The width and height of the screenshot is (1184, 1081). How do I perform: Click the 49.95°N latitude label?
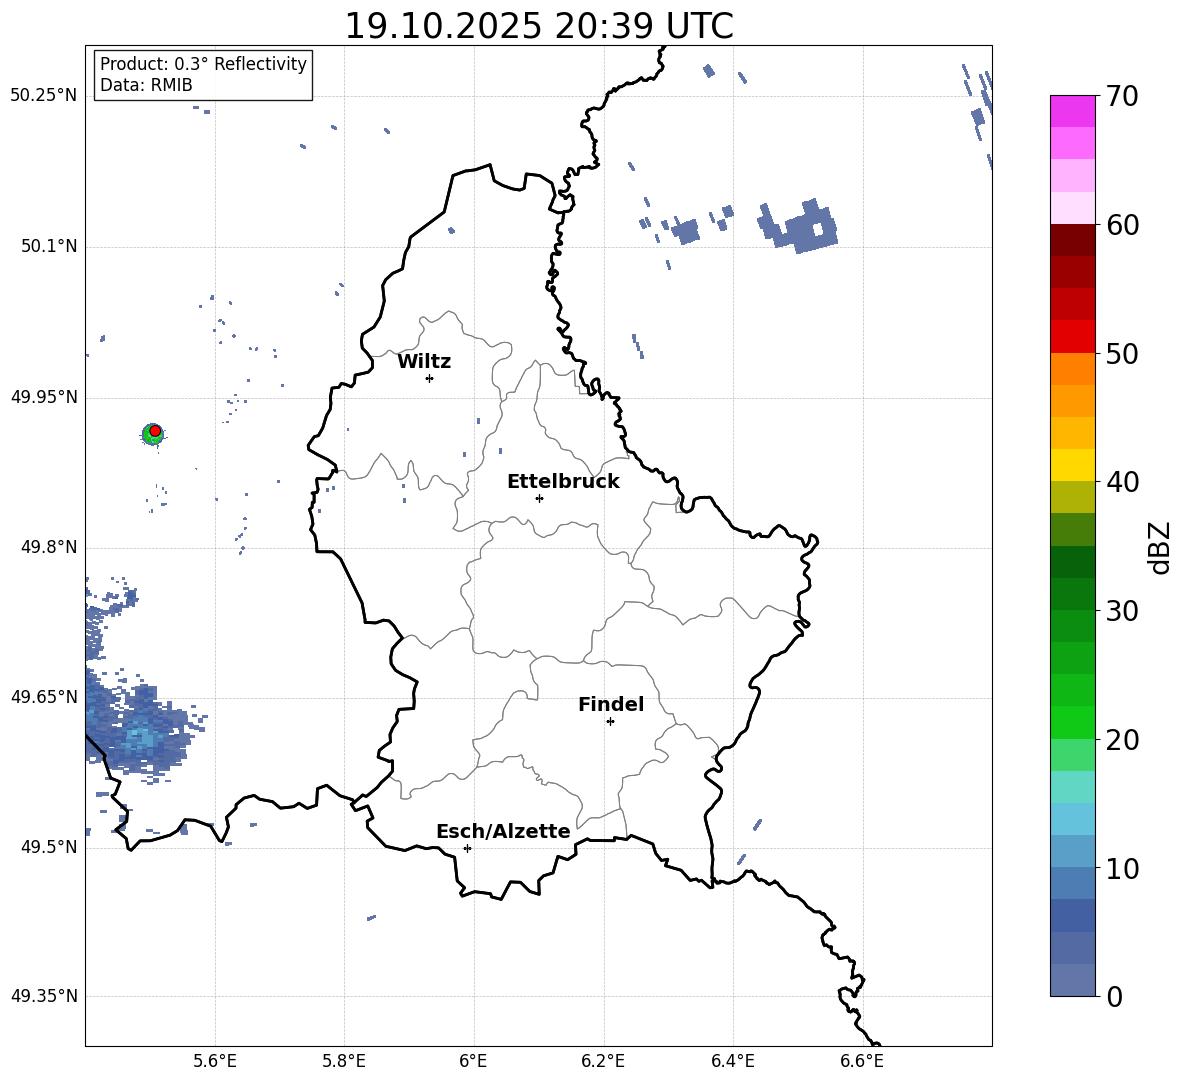click(x=44, y=397)
